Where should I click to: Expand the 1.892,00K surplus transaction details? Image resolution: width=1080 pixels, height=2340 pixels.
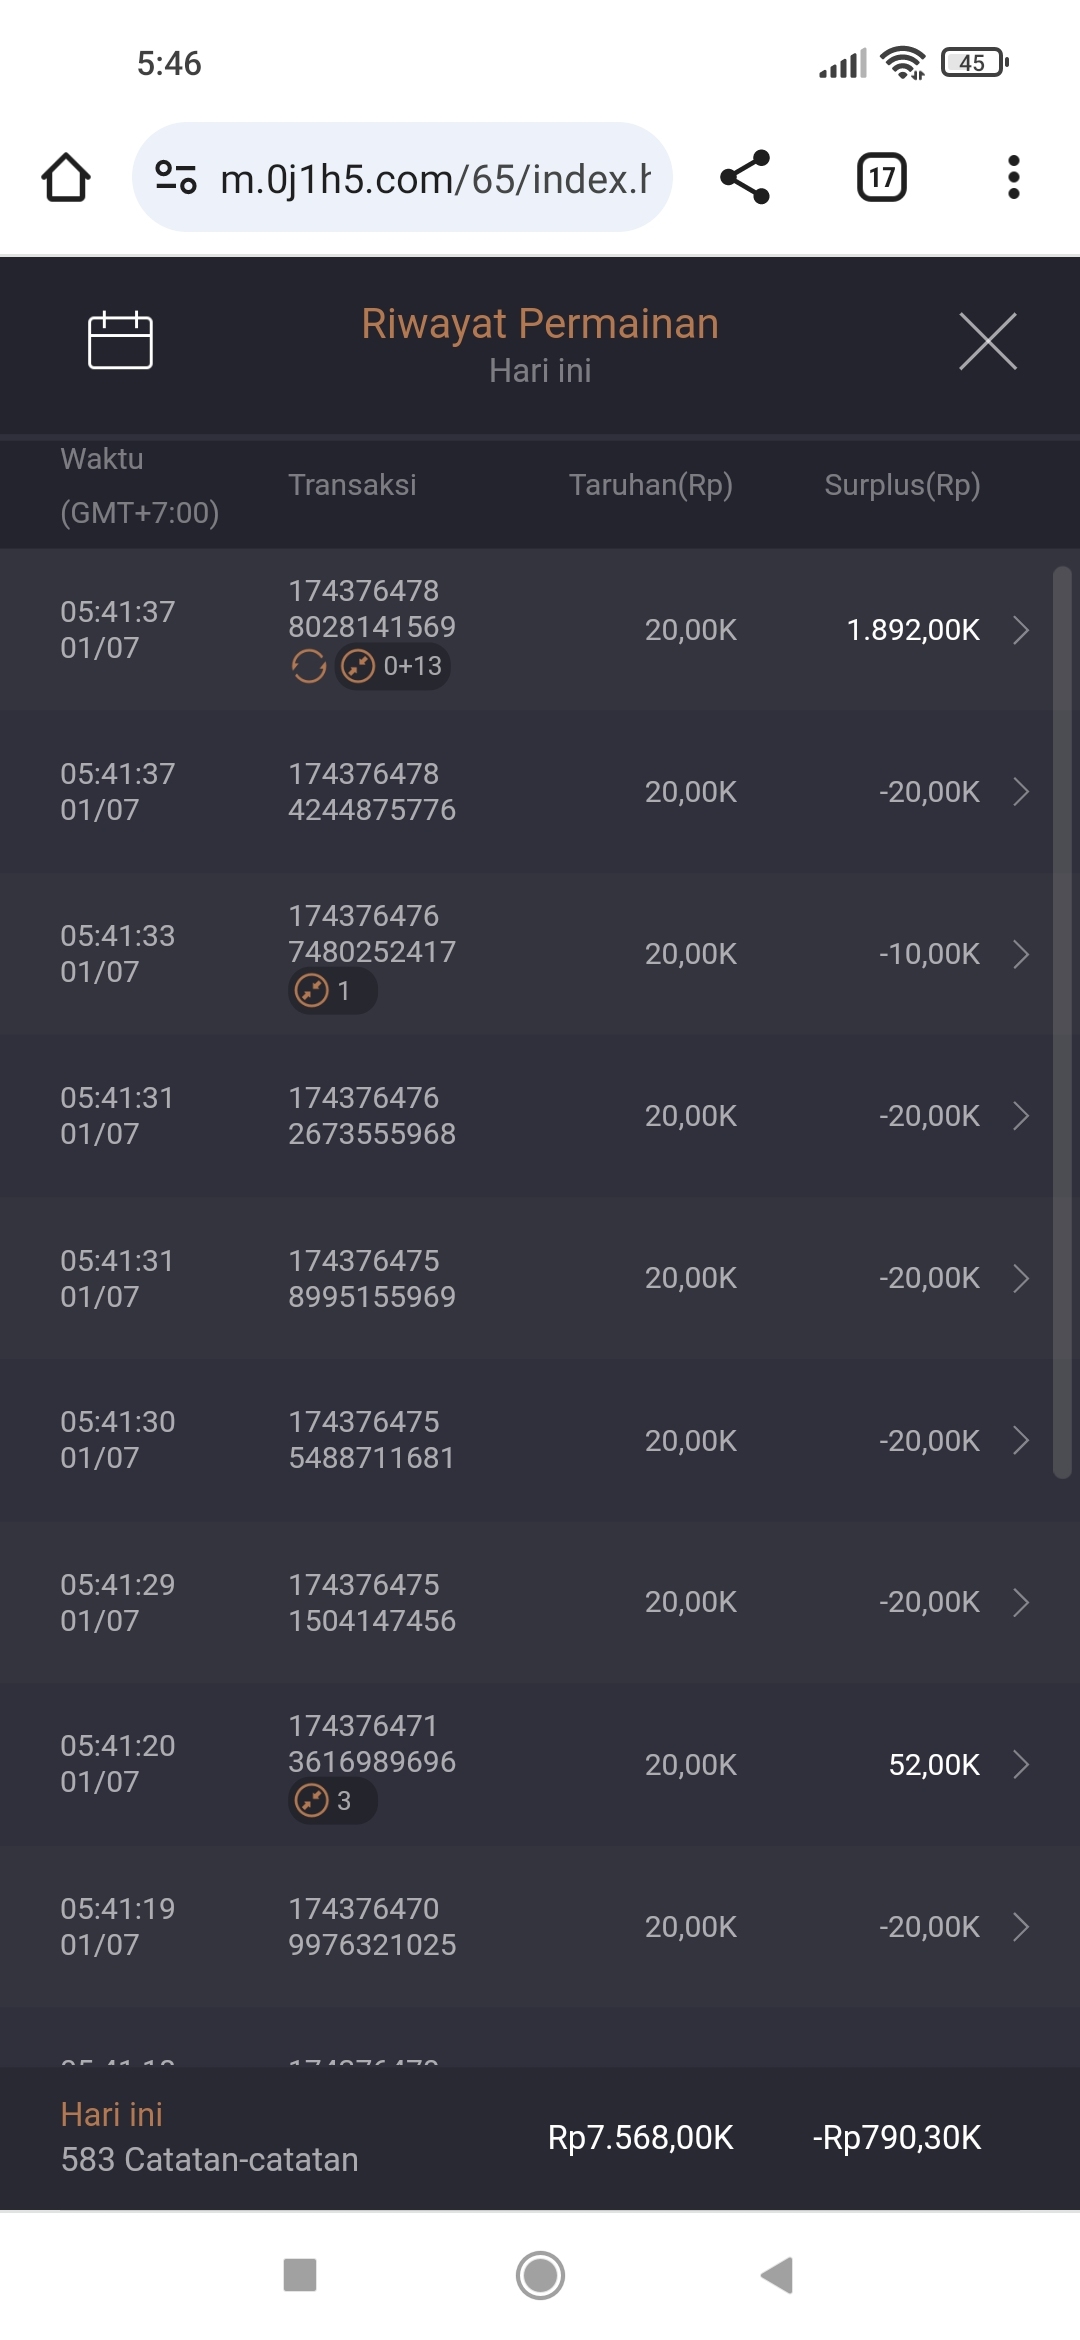click(1020, 630)
